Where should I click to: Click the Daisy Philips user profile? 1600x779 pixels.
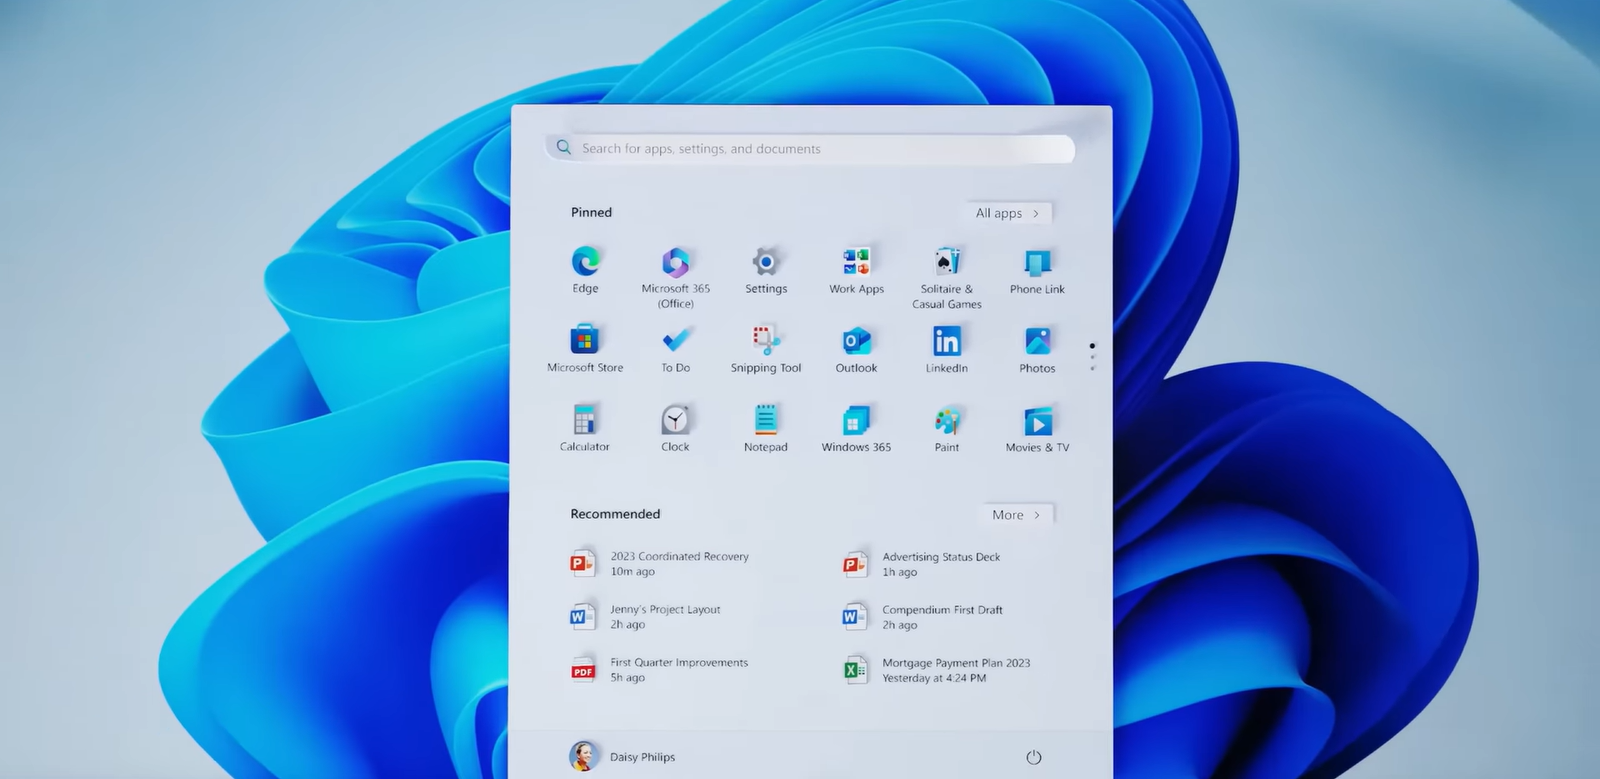pyautogui.click(x=622, y=757)
